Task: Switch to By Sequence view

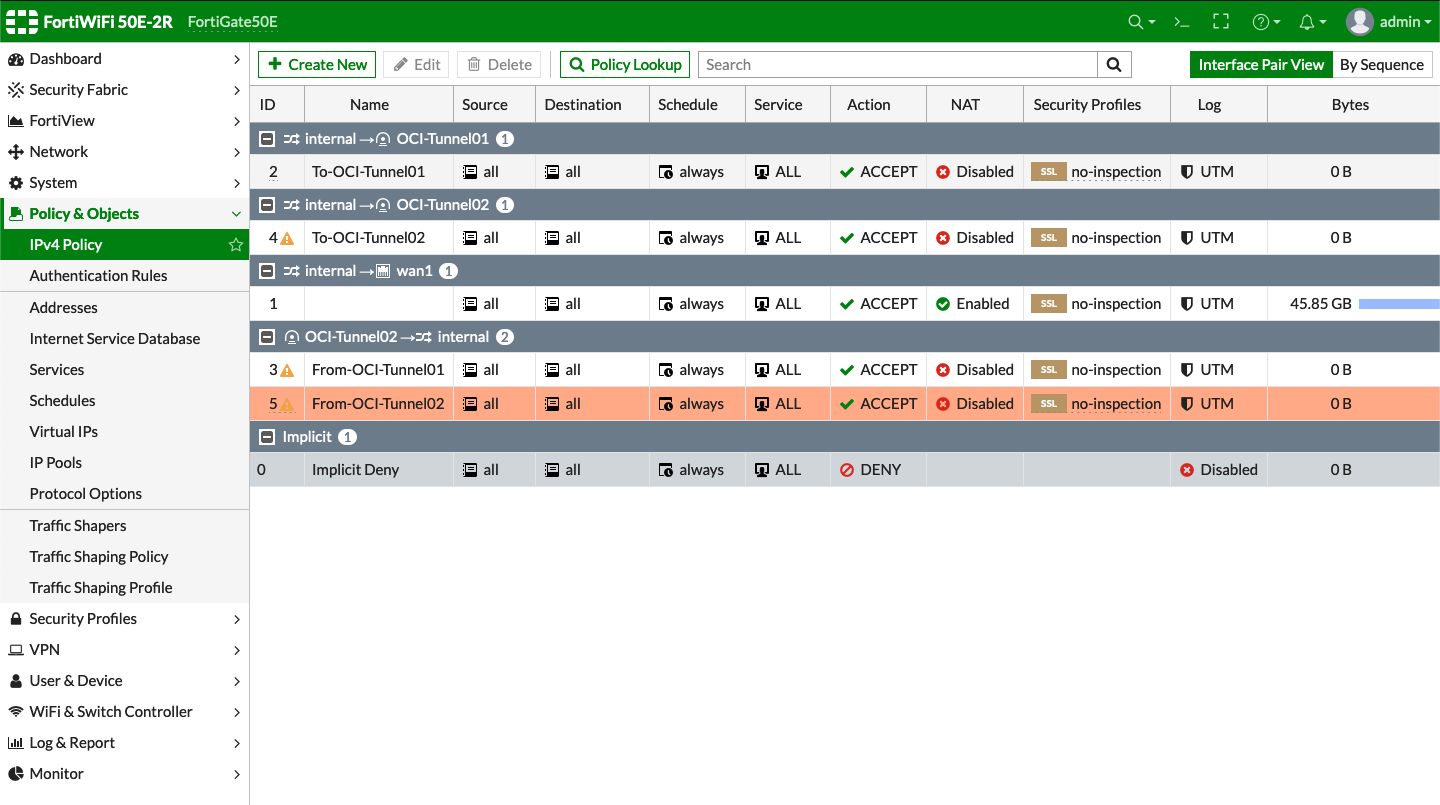Action: [1382, 64]
